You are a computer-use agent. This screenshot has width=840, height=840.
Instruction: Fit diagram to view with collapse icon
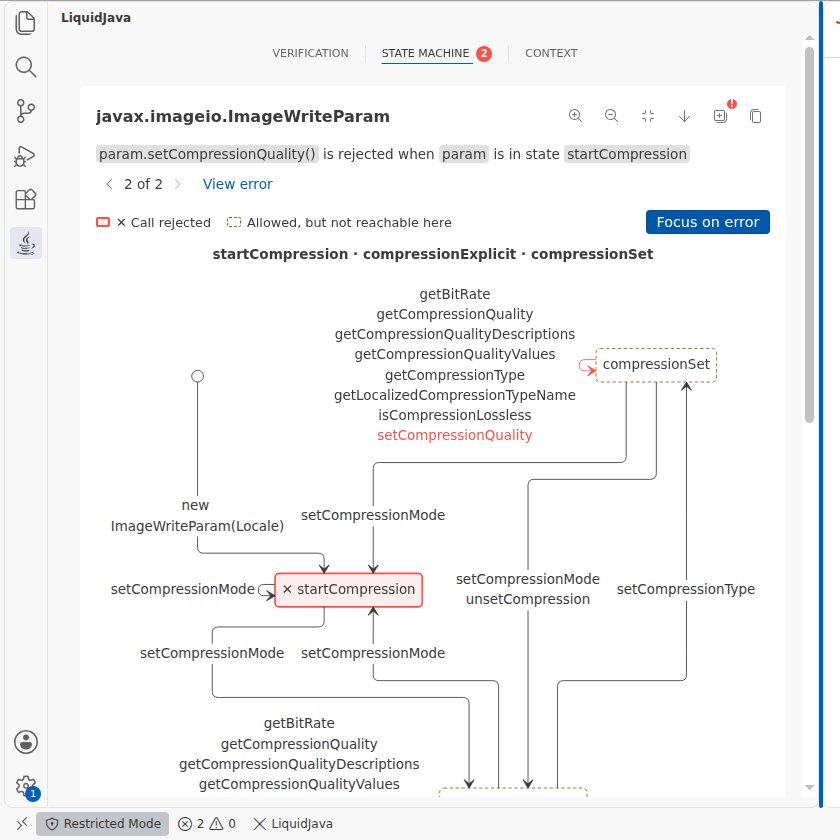[x=648, y=116]
